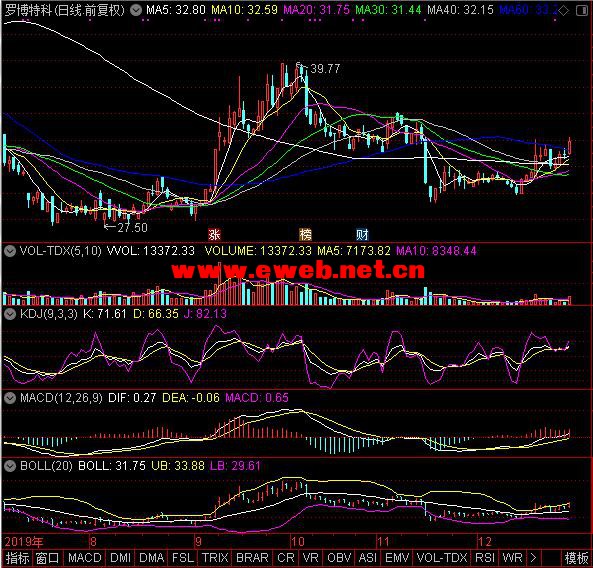593x568 pixels.
Task: Click the 榜 marker icon on chart
Action: (306, 234)
